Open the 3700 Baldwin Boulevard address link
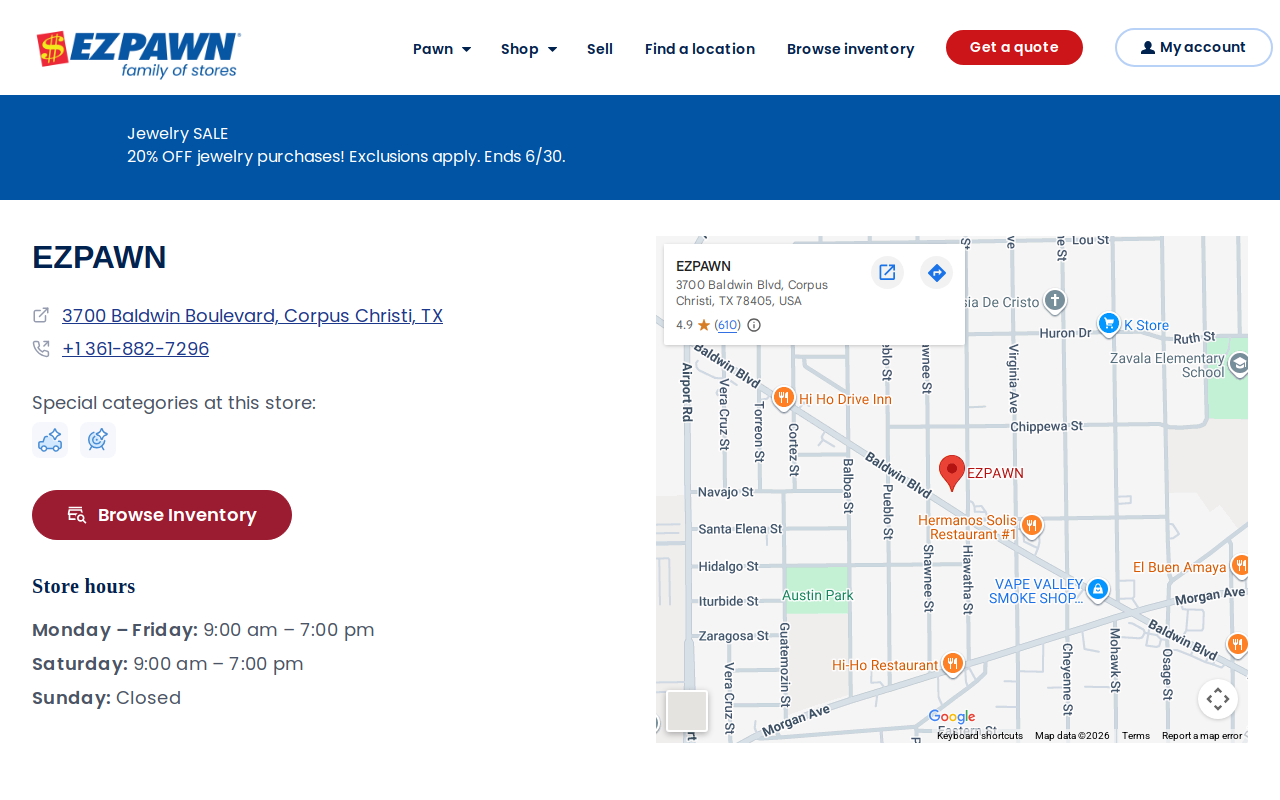The height and width of the screenshot is (800, 1280). point(252,315)
